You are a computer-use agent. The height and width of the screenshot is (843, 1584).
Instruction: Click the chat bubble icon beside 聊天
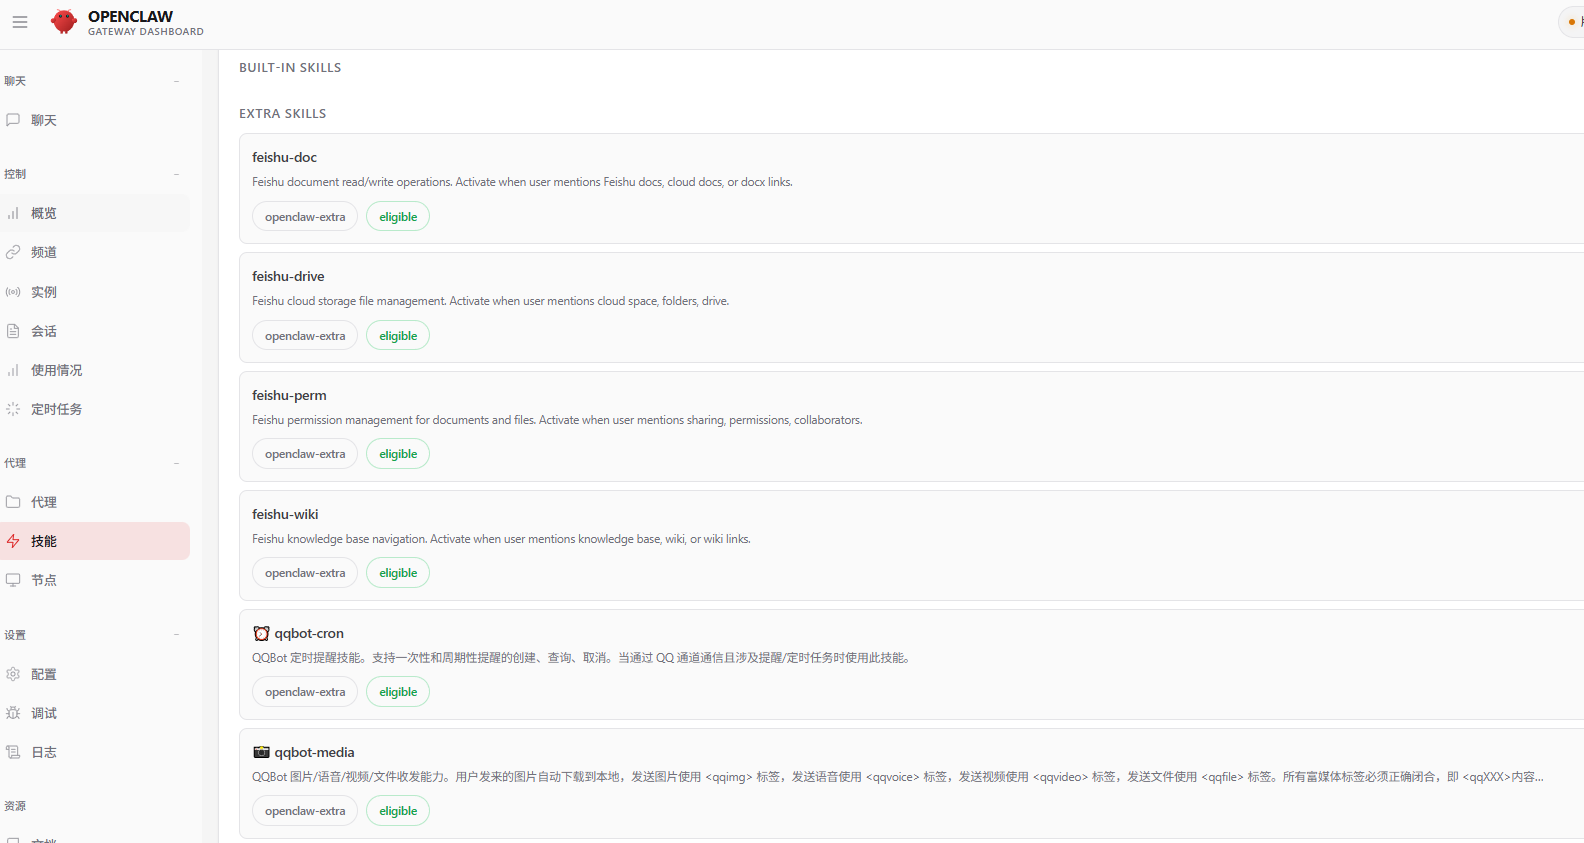pos(13,120)
